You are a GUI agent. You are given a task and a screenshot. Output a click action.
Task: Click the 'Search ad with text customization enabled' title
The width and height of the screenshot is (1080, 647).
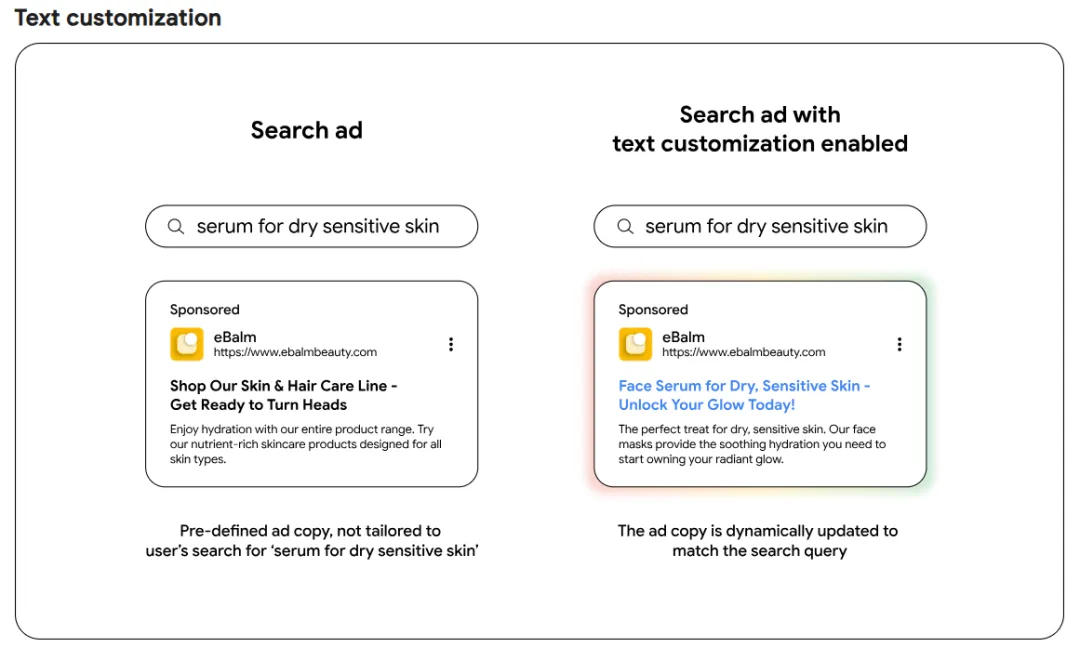coord(760,129)
